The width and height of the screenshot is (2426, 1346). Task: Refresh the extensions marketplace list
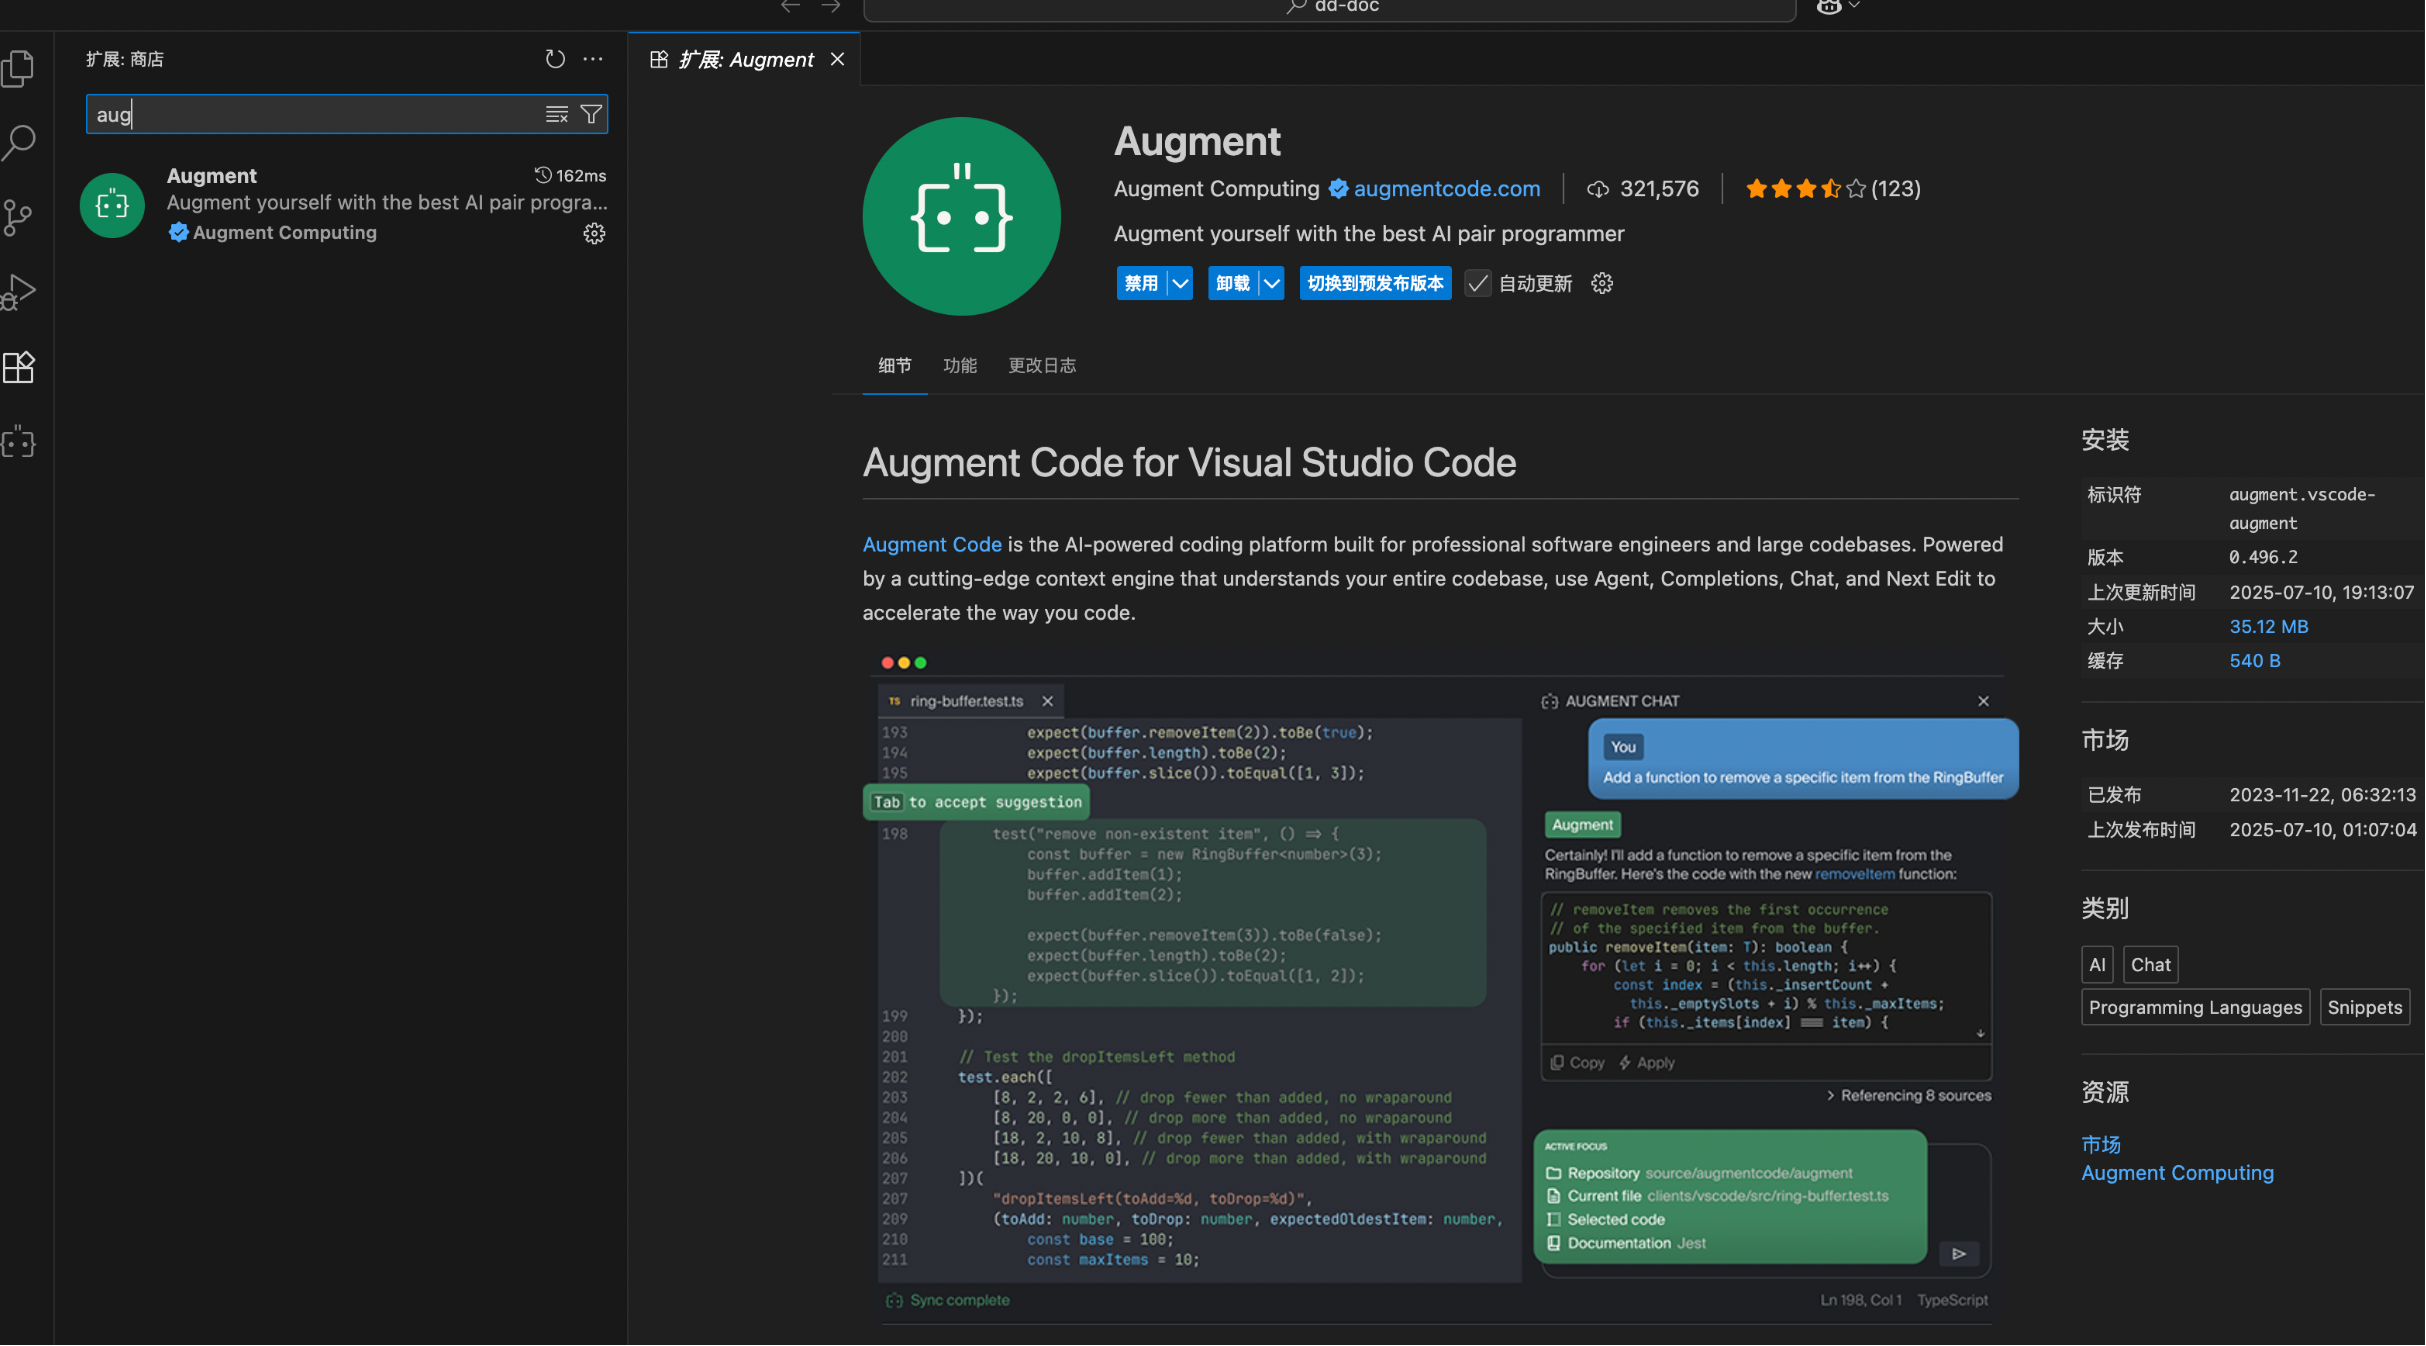(555, 59)
